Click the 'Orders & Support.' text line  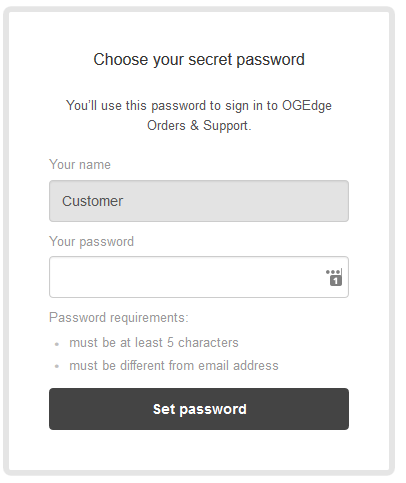coord(199,126)
